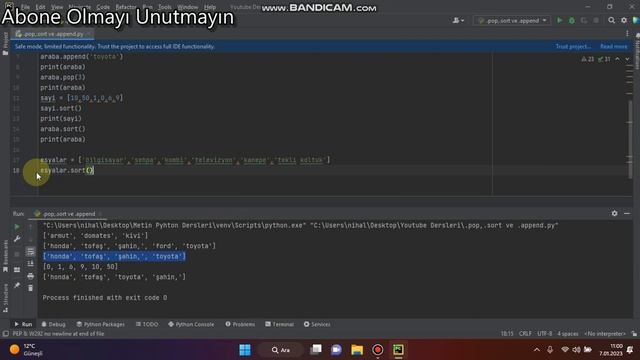Open the File menu
640x360 pixels.
pos(25,7)
